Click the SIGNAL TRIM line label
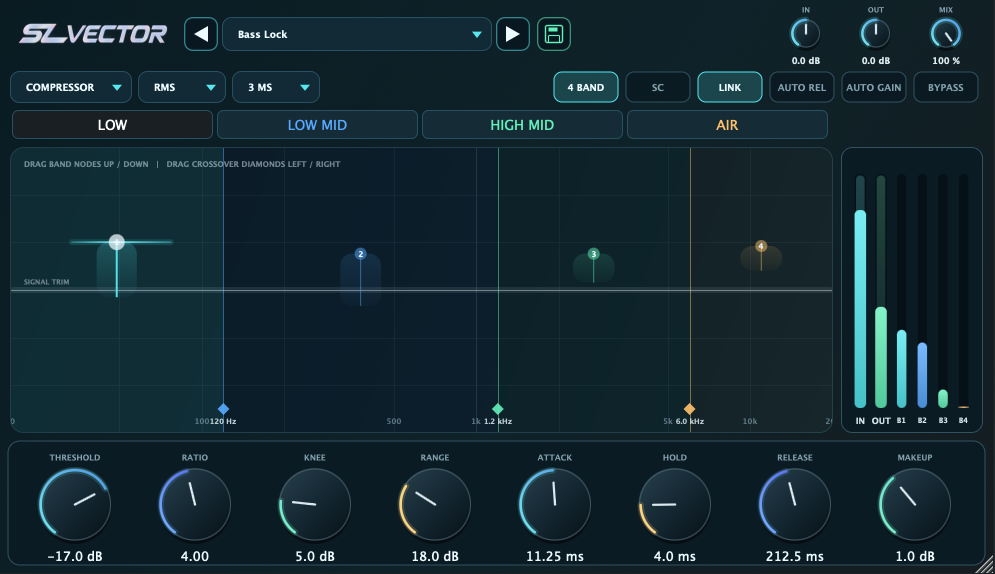Image resolution: width=995 pixels, height=574 pixels. pos(46,282)
